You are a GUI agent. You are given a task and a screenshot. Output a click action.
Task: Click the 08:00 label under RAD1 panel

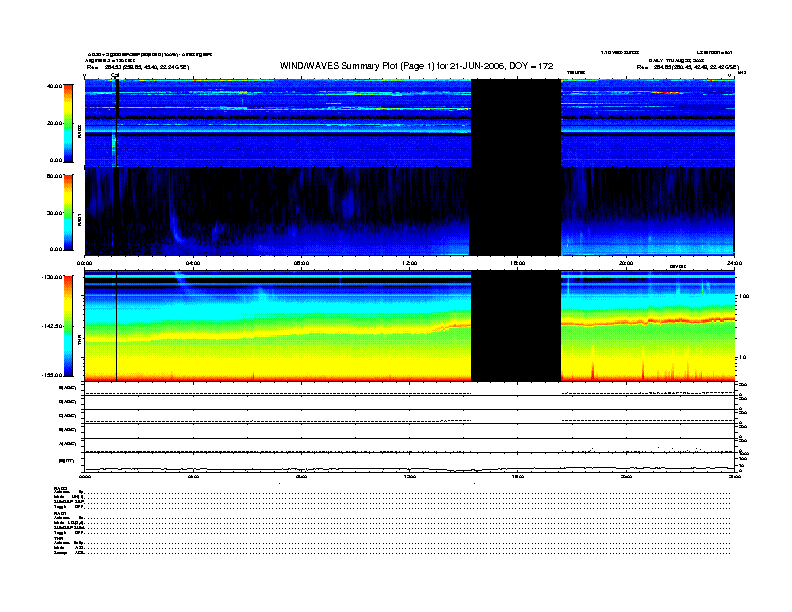click(301, 263)
